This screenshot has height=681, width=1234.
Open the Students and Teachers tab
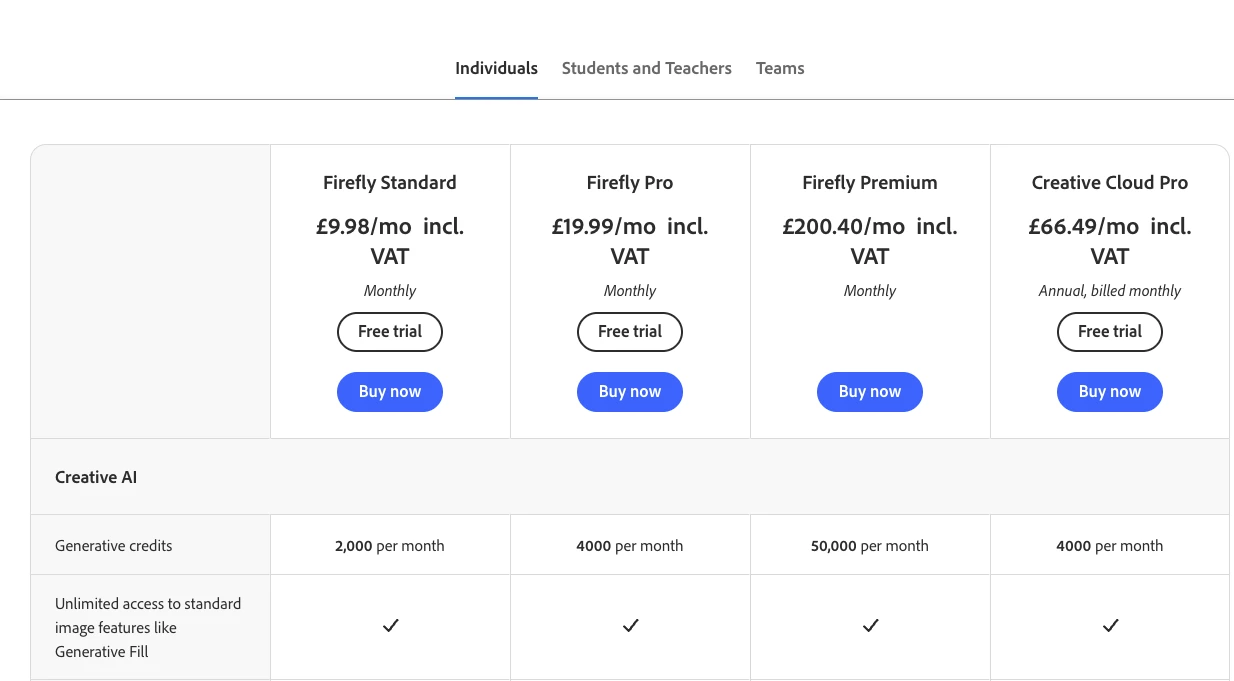coord(646,68)
